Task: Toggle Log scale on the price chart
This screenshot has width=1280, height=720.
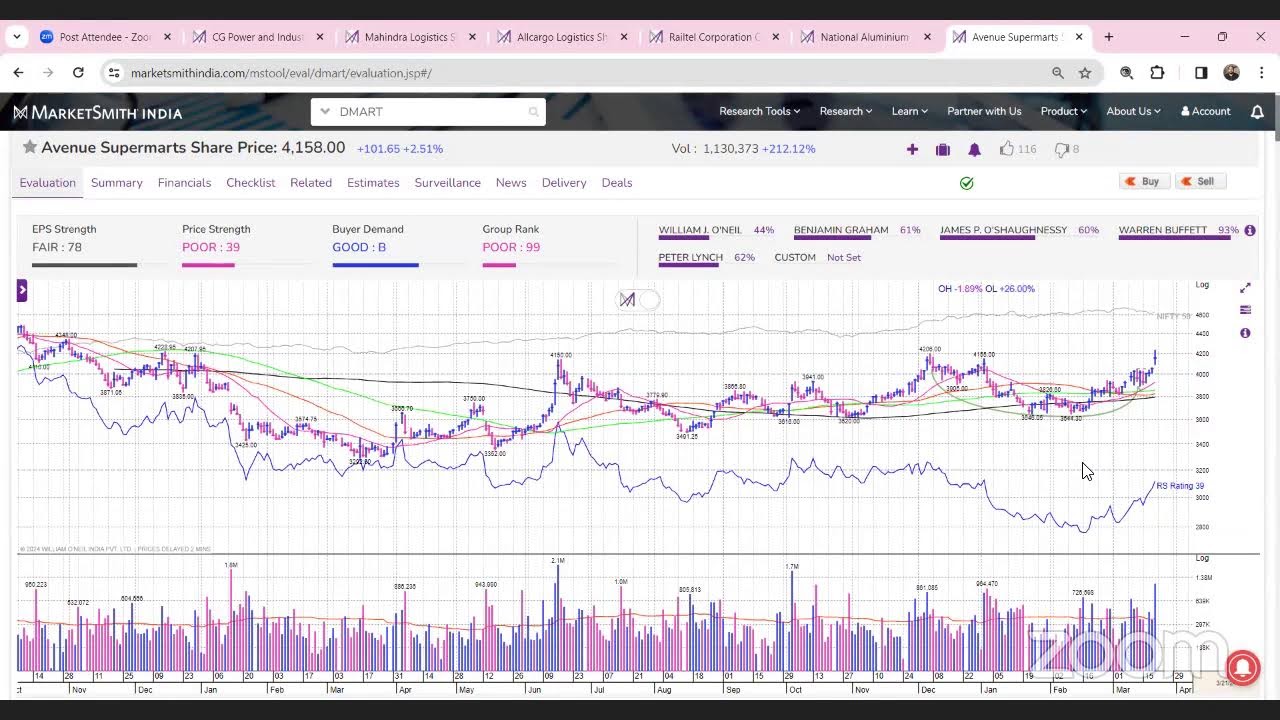Action: 1202,286
